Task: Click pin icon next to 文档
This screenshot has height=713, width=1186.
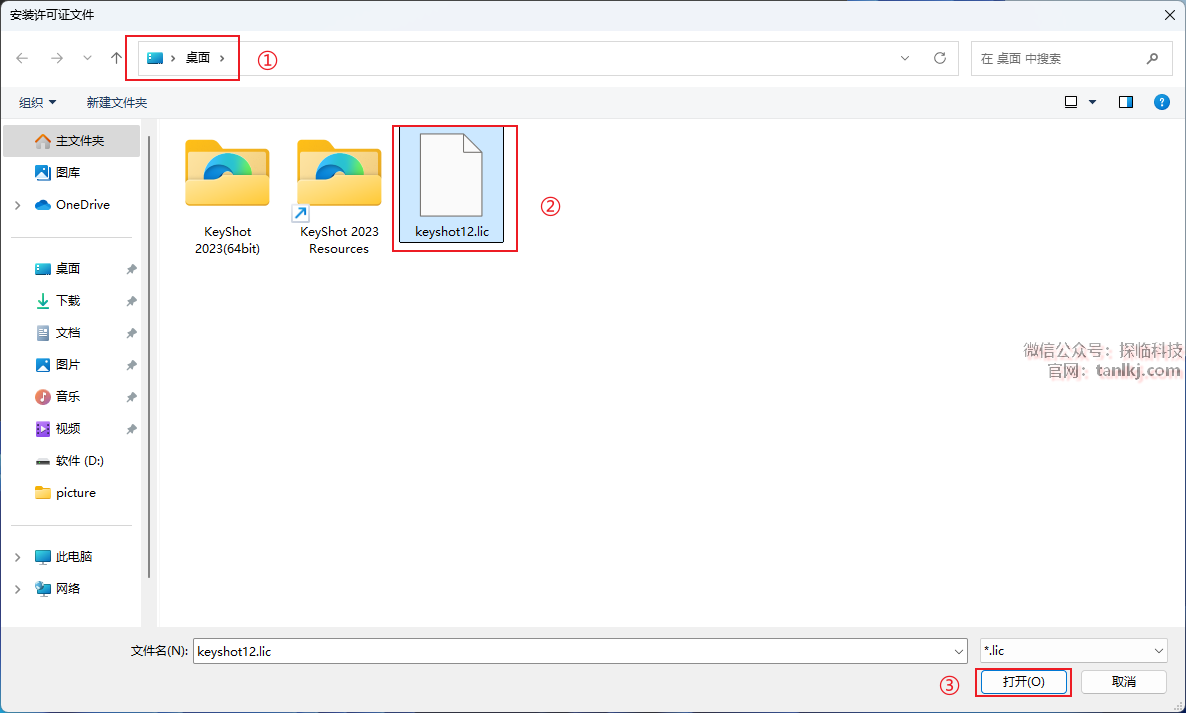Action: [x=131, y=333]
